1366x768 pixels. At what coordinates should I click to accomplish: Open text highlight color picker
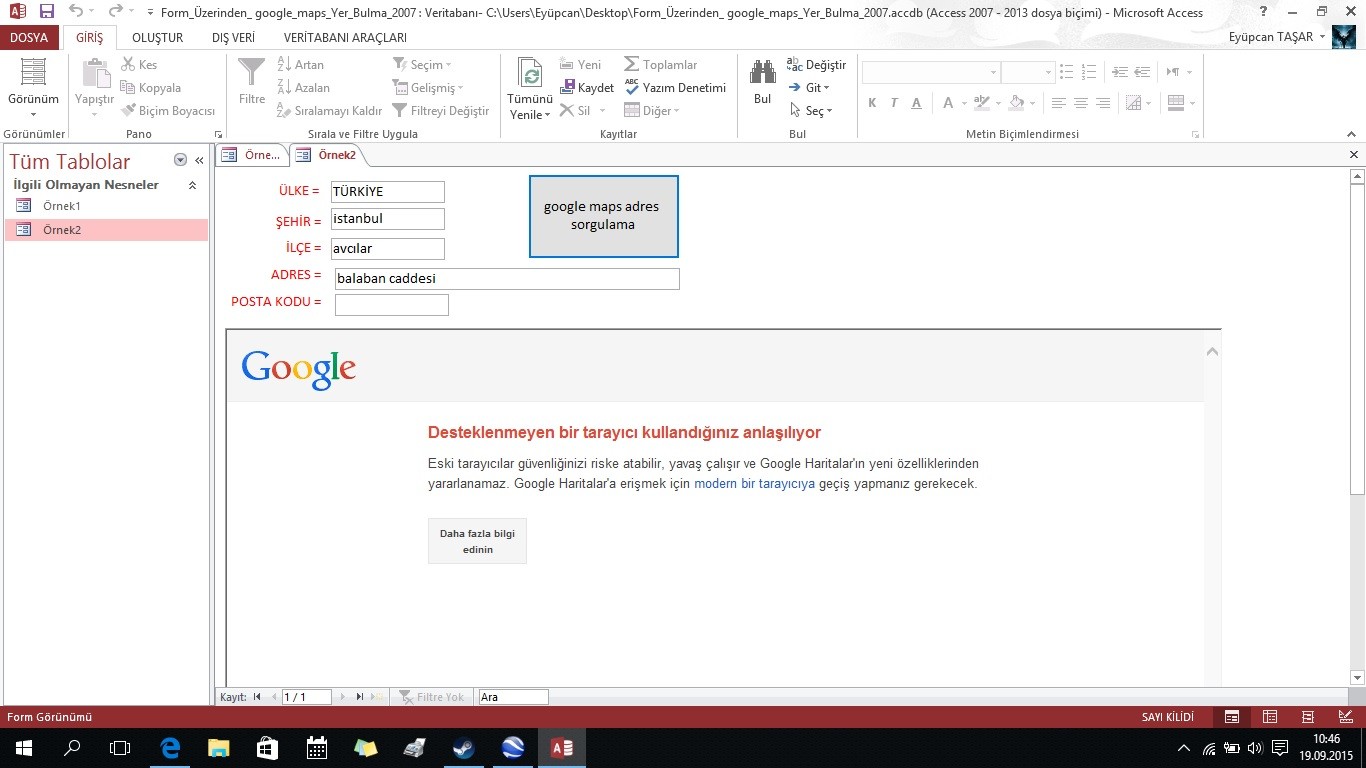point(985,103)
